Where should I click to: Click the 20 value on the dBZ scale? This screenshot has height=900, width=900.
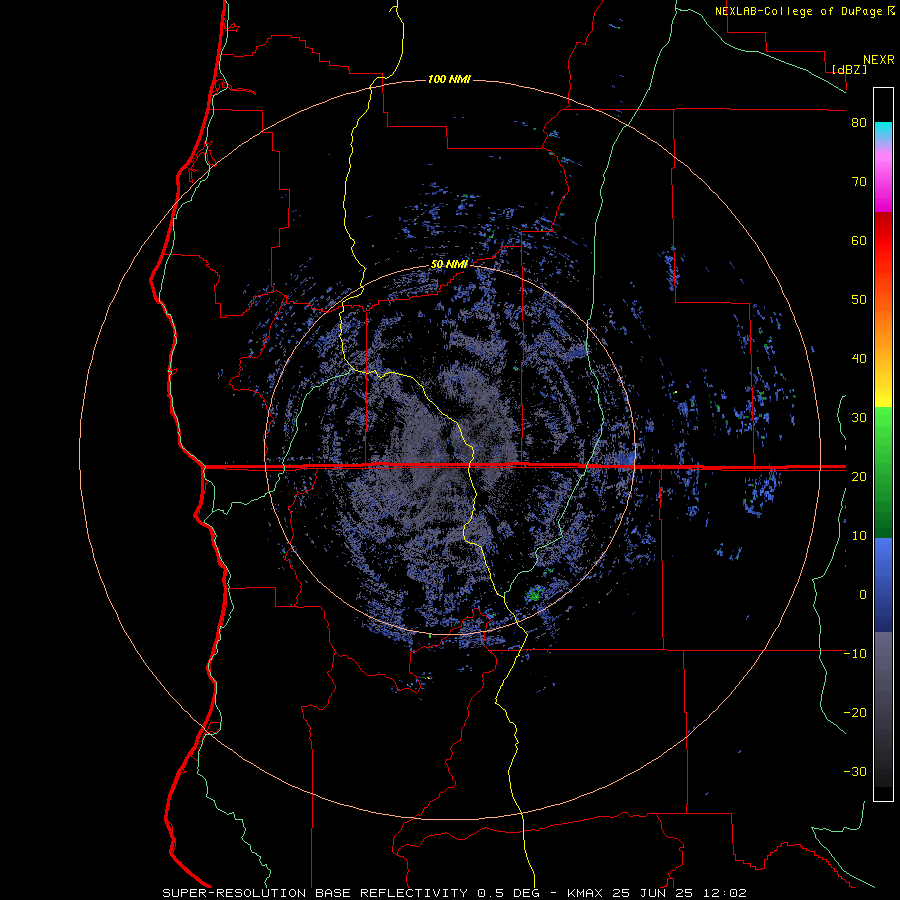point(859,476)
